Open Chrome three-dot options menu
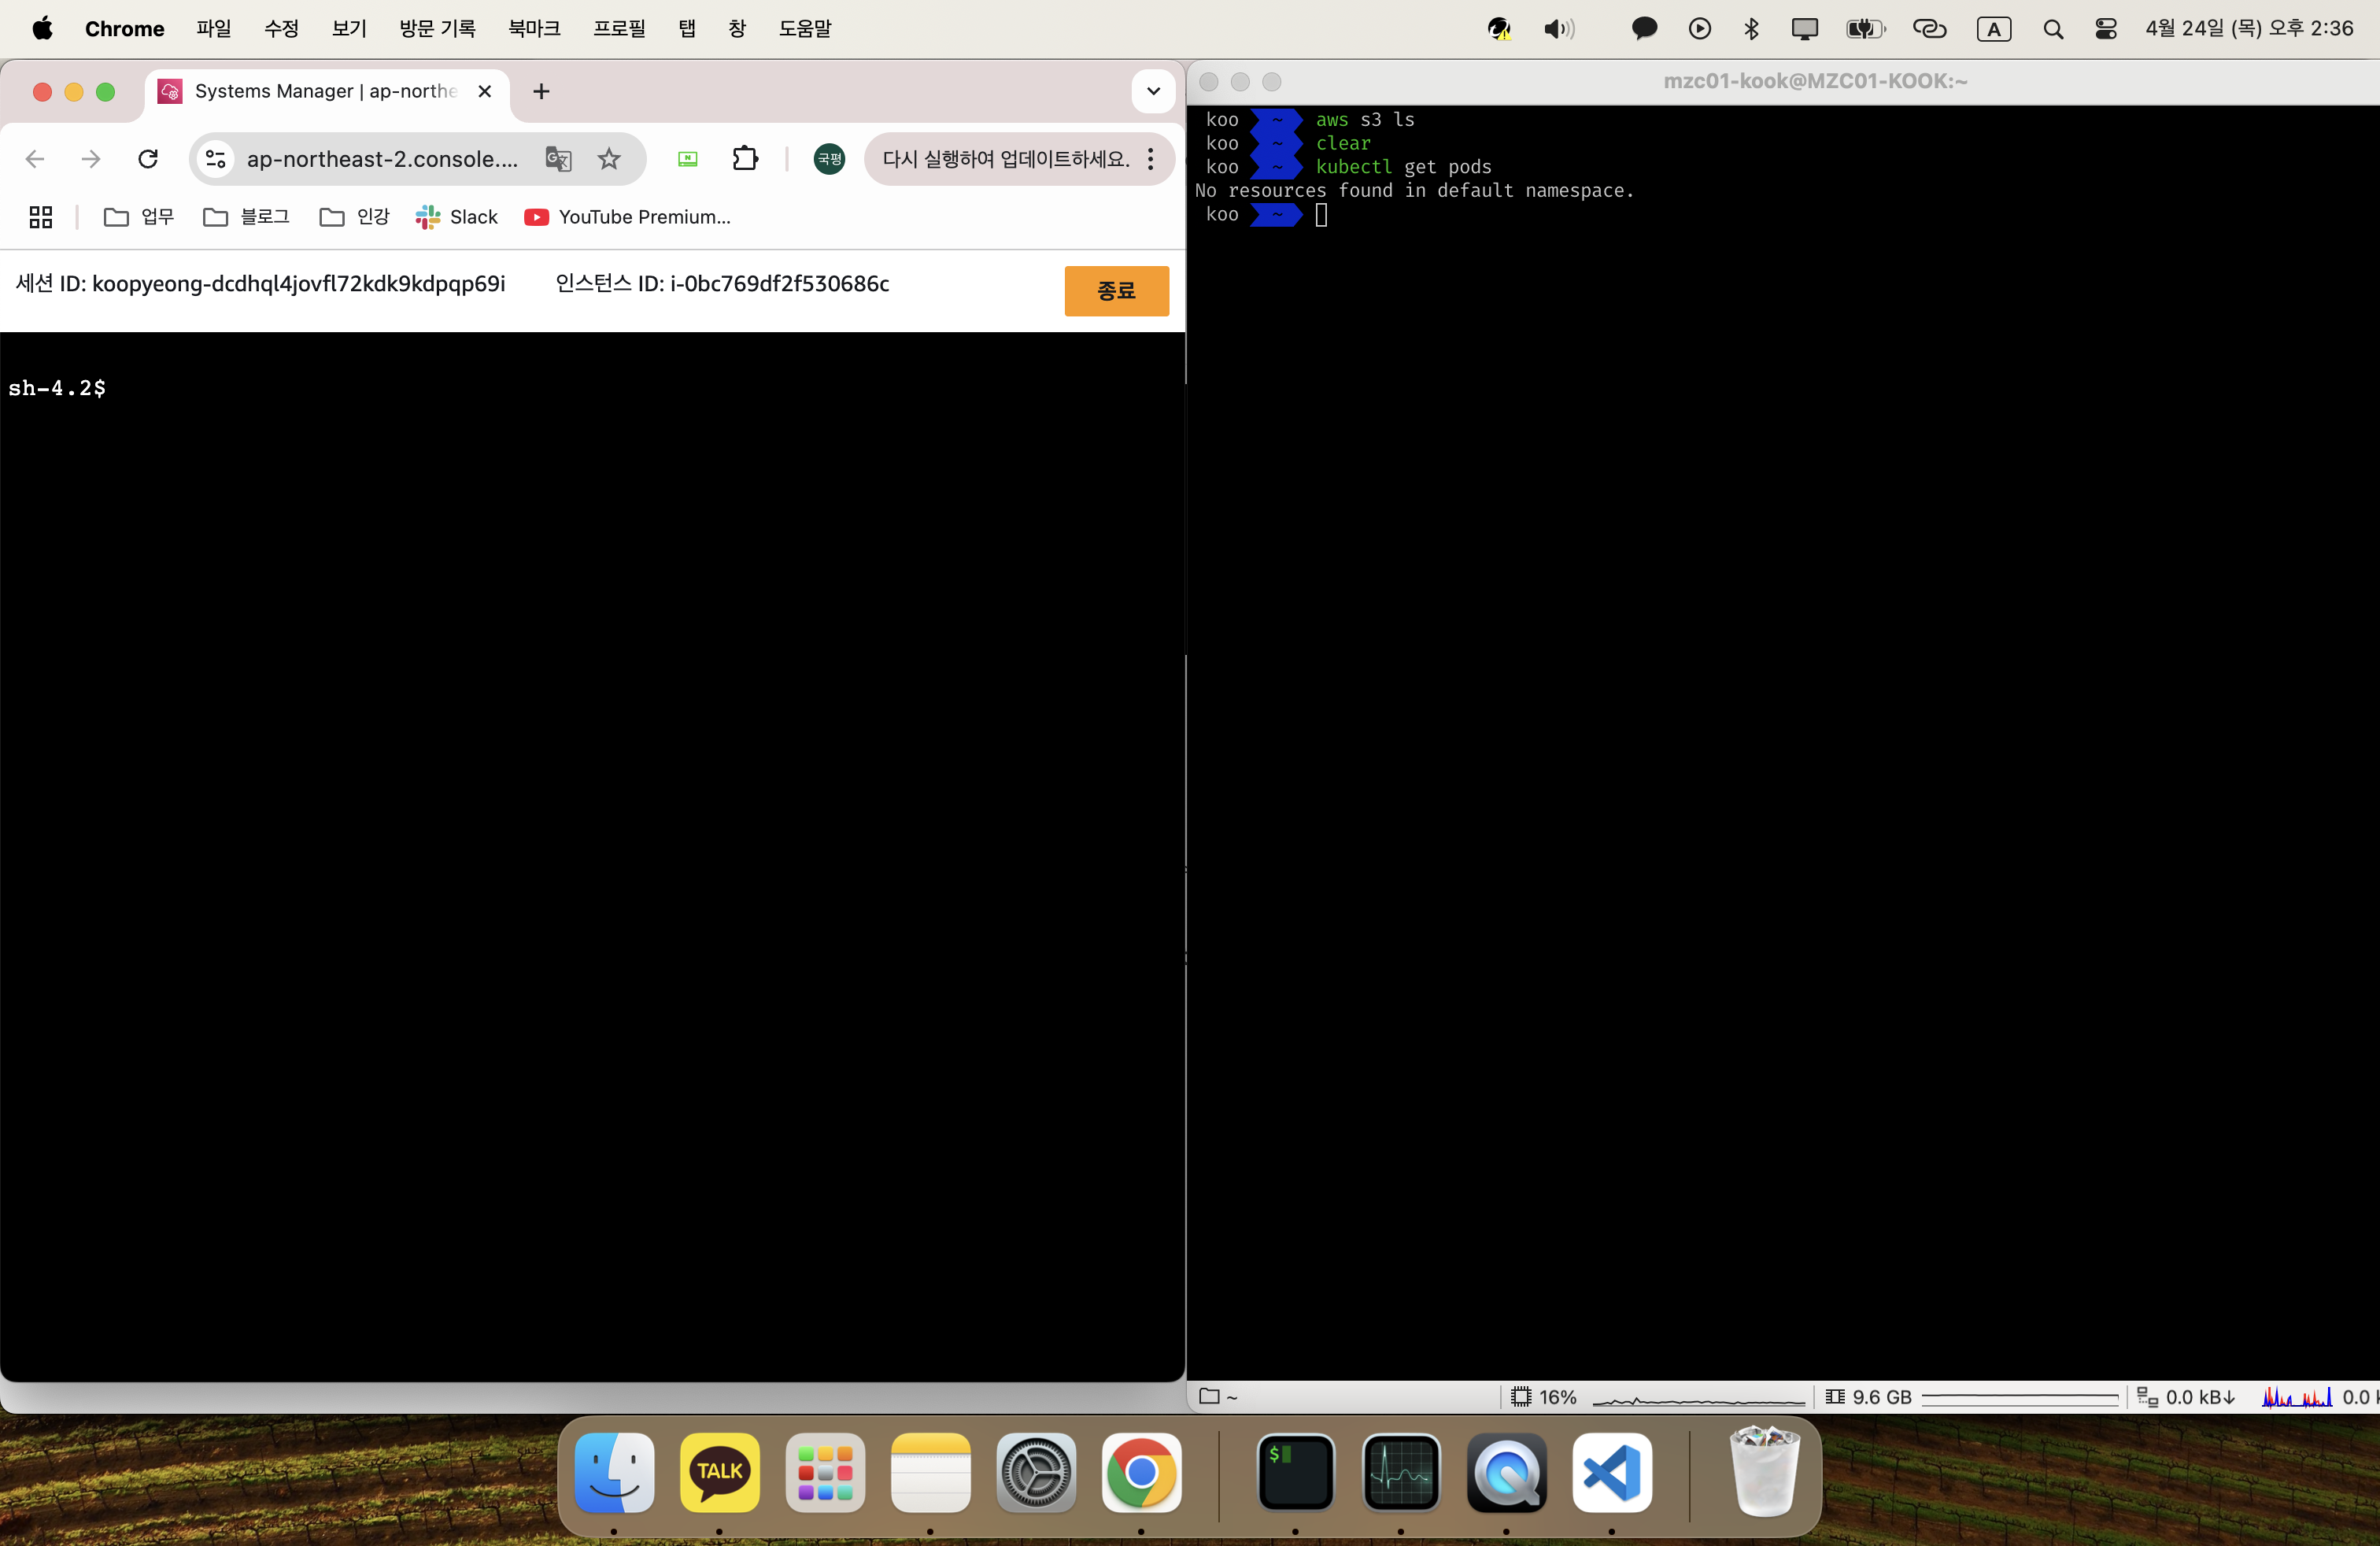The image size is (2380, 1546). point(1151,159)
